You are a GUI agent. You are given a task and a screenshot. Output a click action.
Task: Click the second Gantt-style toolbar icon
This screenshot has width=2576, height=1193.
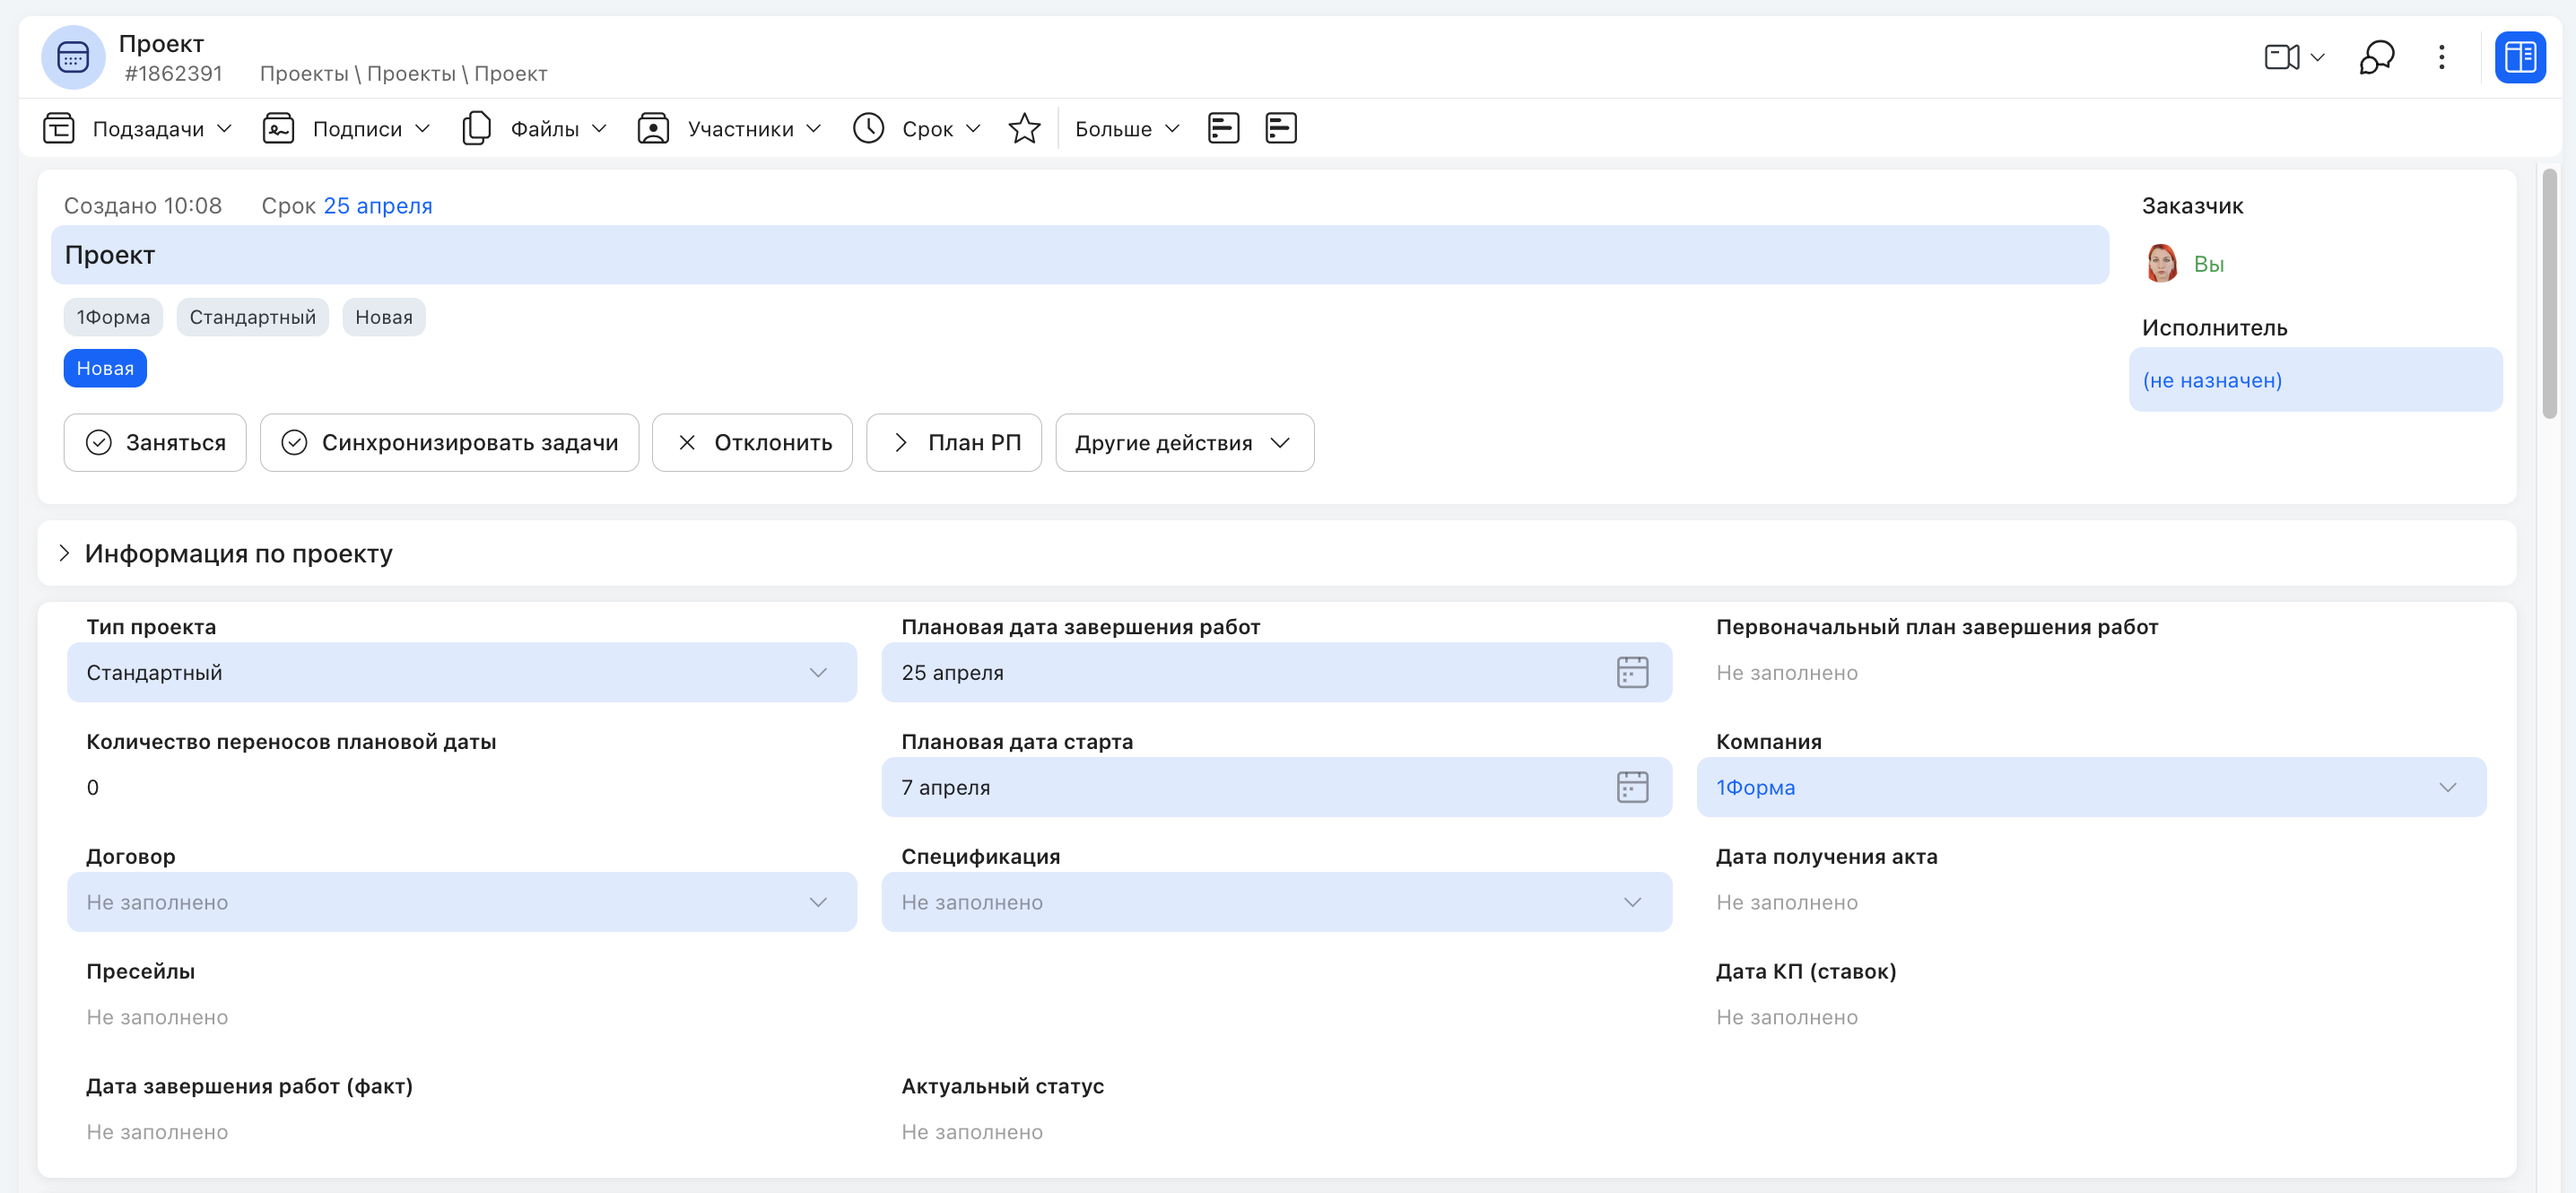(1280, 128)
